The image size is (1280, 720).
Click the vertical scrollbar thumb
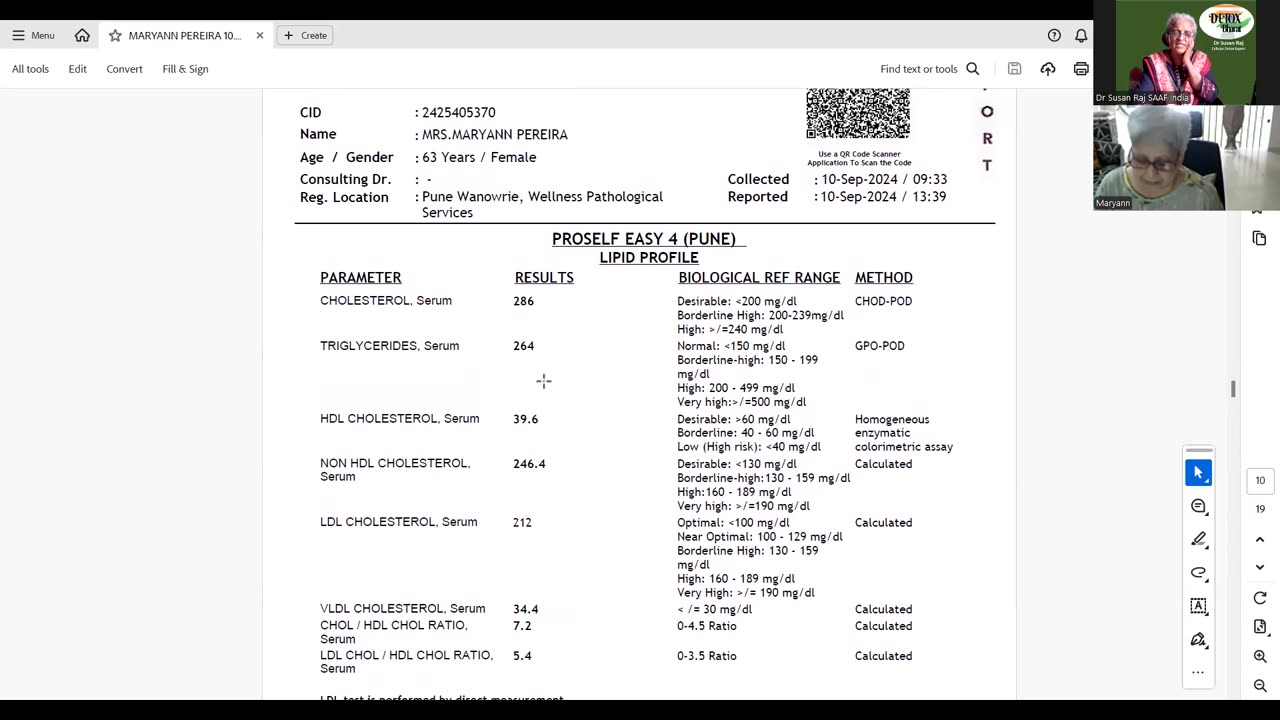click(x=1233, y=389)
